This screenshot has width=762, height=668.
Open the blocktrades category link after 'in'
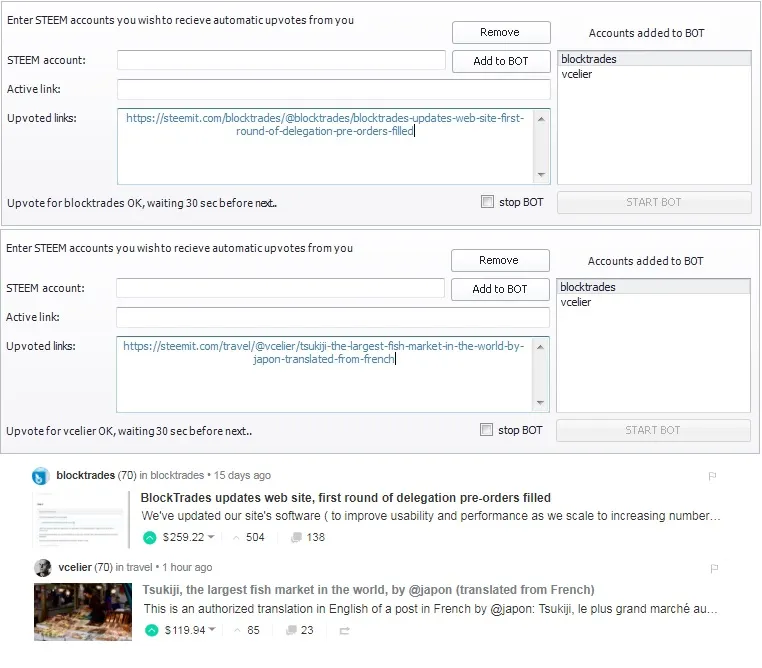click(177, 475)
